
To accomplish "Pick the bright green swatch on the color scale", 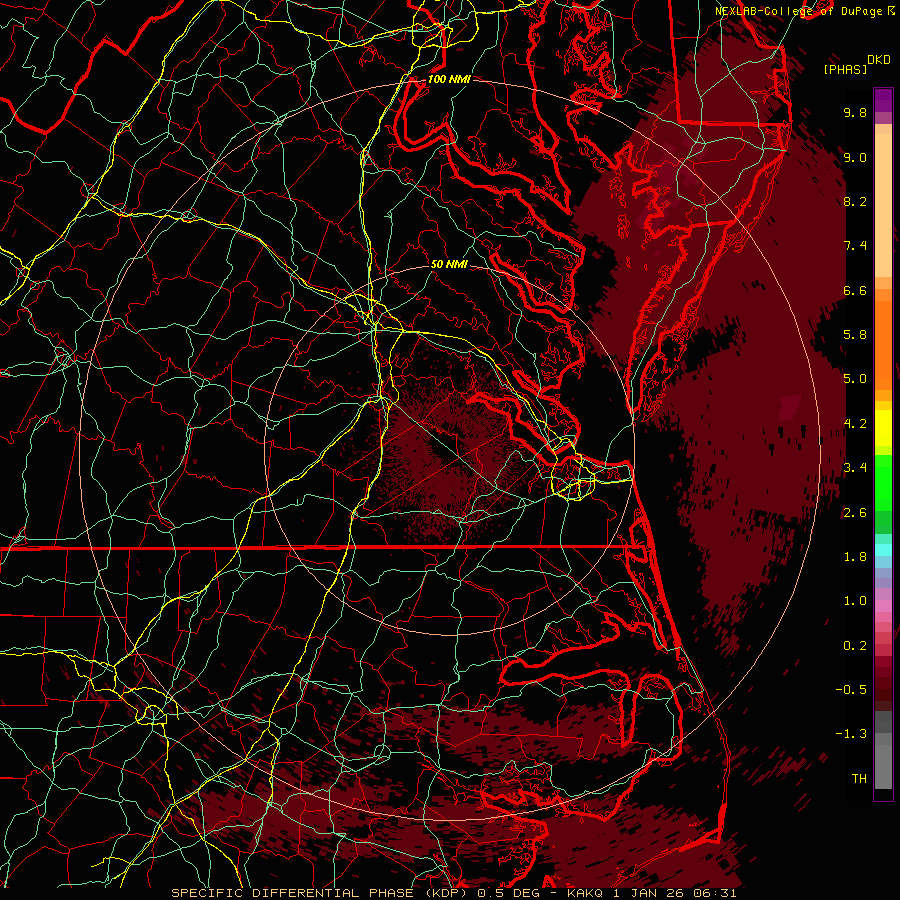I will 883,482.
